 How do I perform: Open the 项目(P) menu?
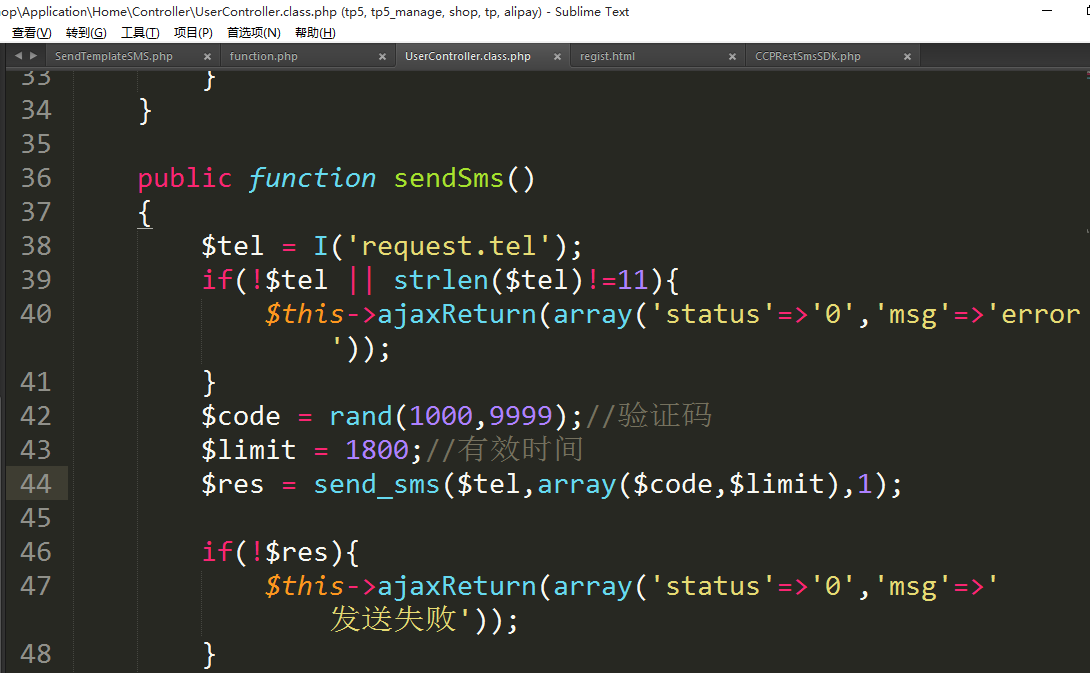click(x=193, y=33)
